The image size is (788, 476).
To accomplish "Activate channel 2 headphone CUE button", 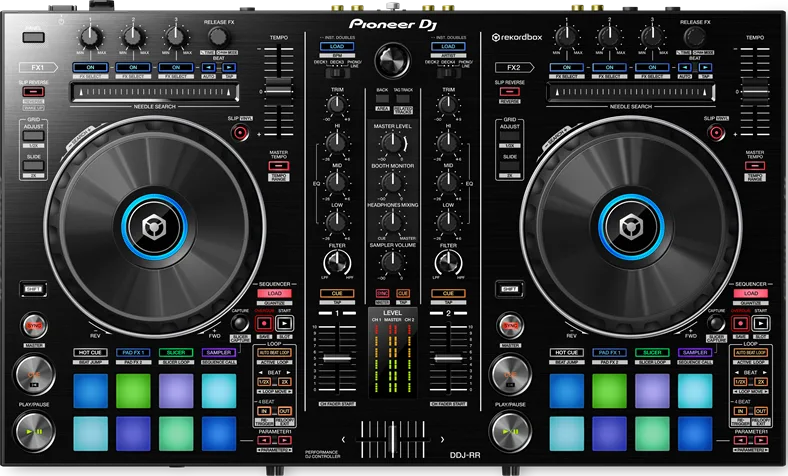I will tap(448, 293).
